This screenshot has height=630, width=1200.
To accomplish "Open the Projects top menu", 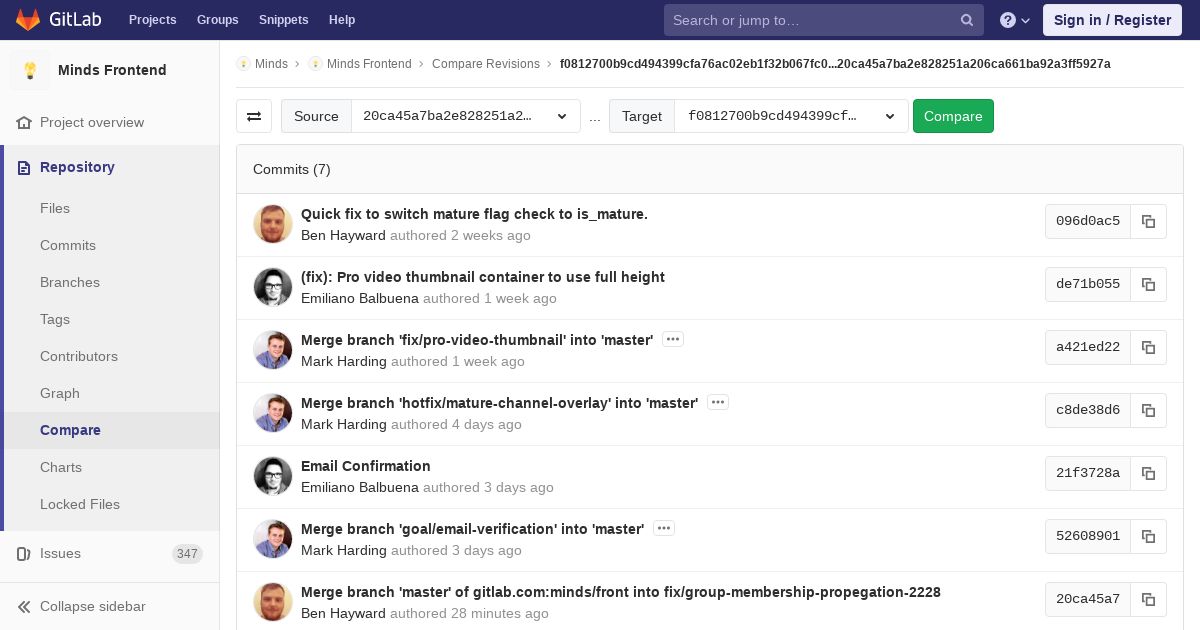I will pyautogui.click(x=153, y=20).
